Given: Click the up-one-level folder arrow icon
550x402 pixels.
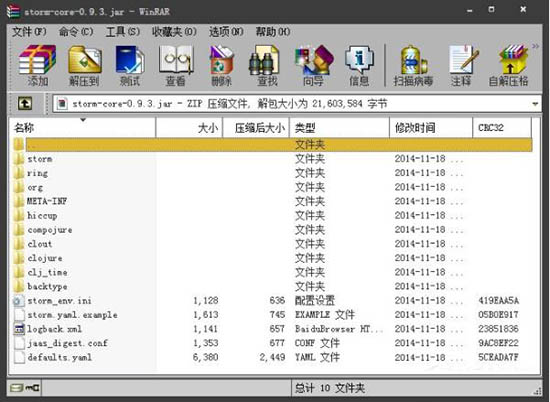Looking at the screenshot, I should pos(25,103).
